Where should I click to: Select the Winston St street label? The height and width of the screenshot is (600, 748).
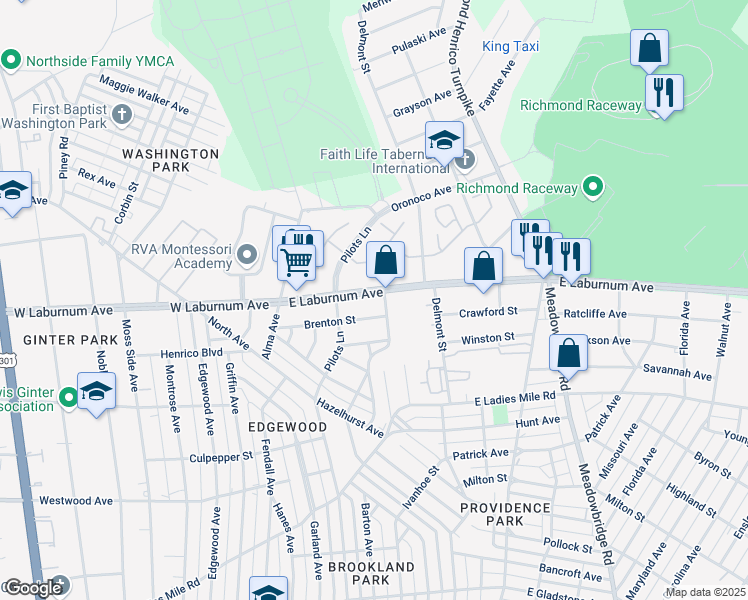click(488, 338)
